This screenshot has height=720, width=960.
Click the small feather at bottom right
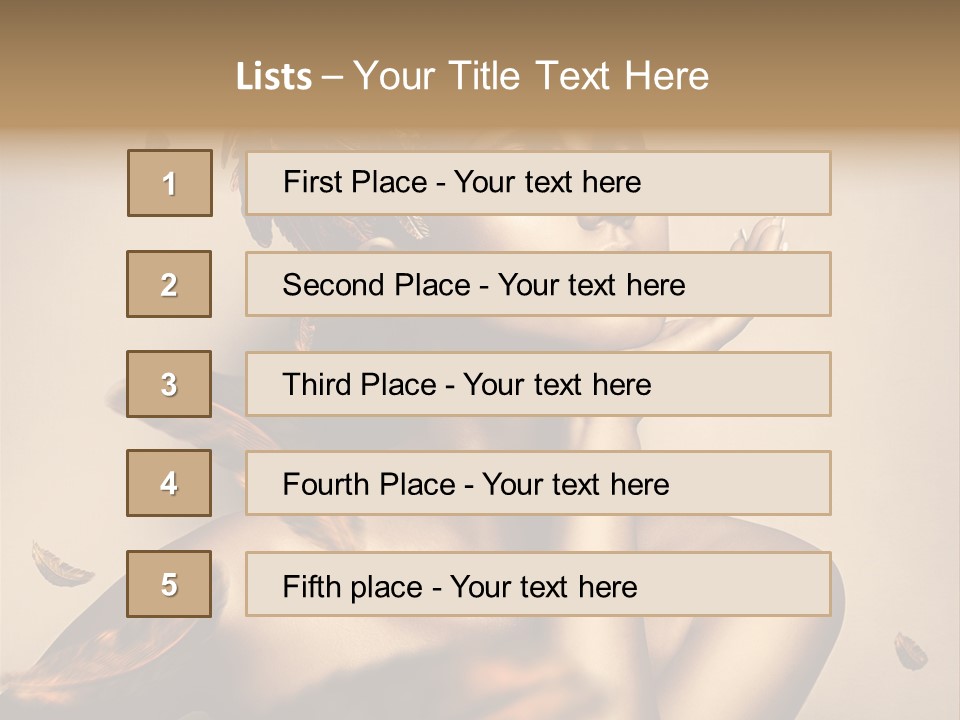coord(911,650)
